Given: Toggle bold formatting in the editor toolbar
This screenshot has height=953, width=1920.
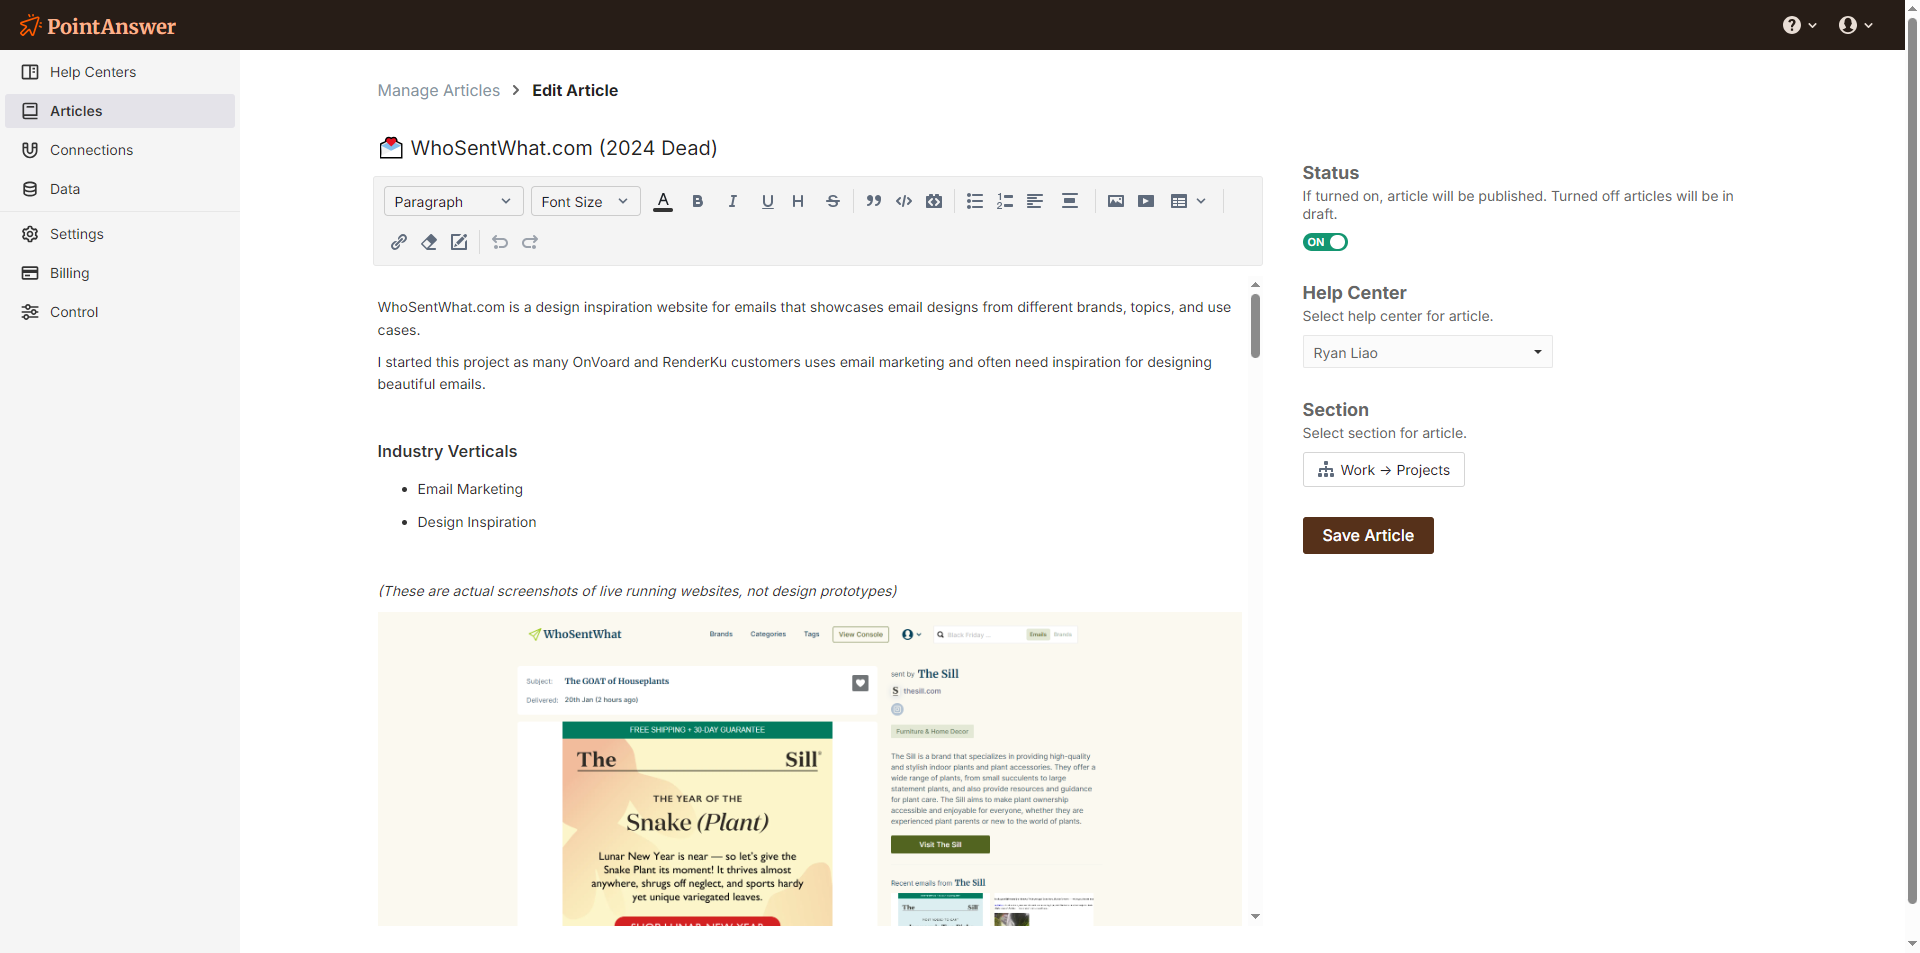Looking at the screenshot, I should pyautogui.click(x=698, y=201).
